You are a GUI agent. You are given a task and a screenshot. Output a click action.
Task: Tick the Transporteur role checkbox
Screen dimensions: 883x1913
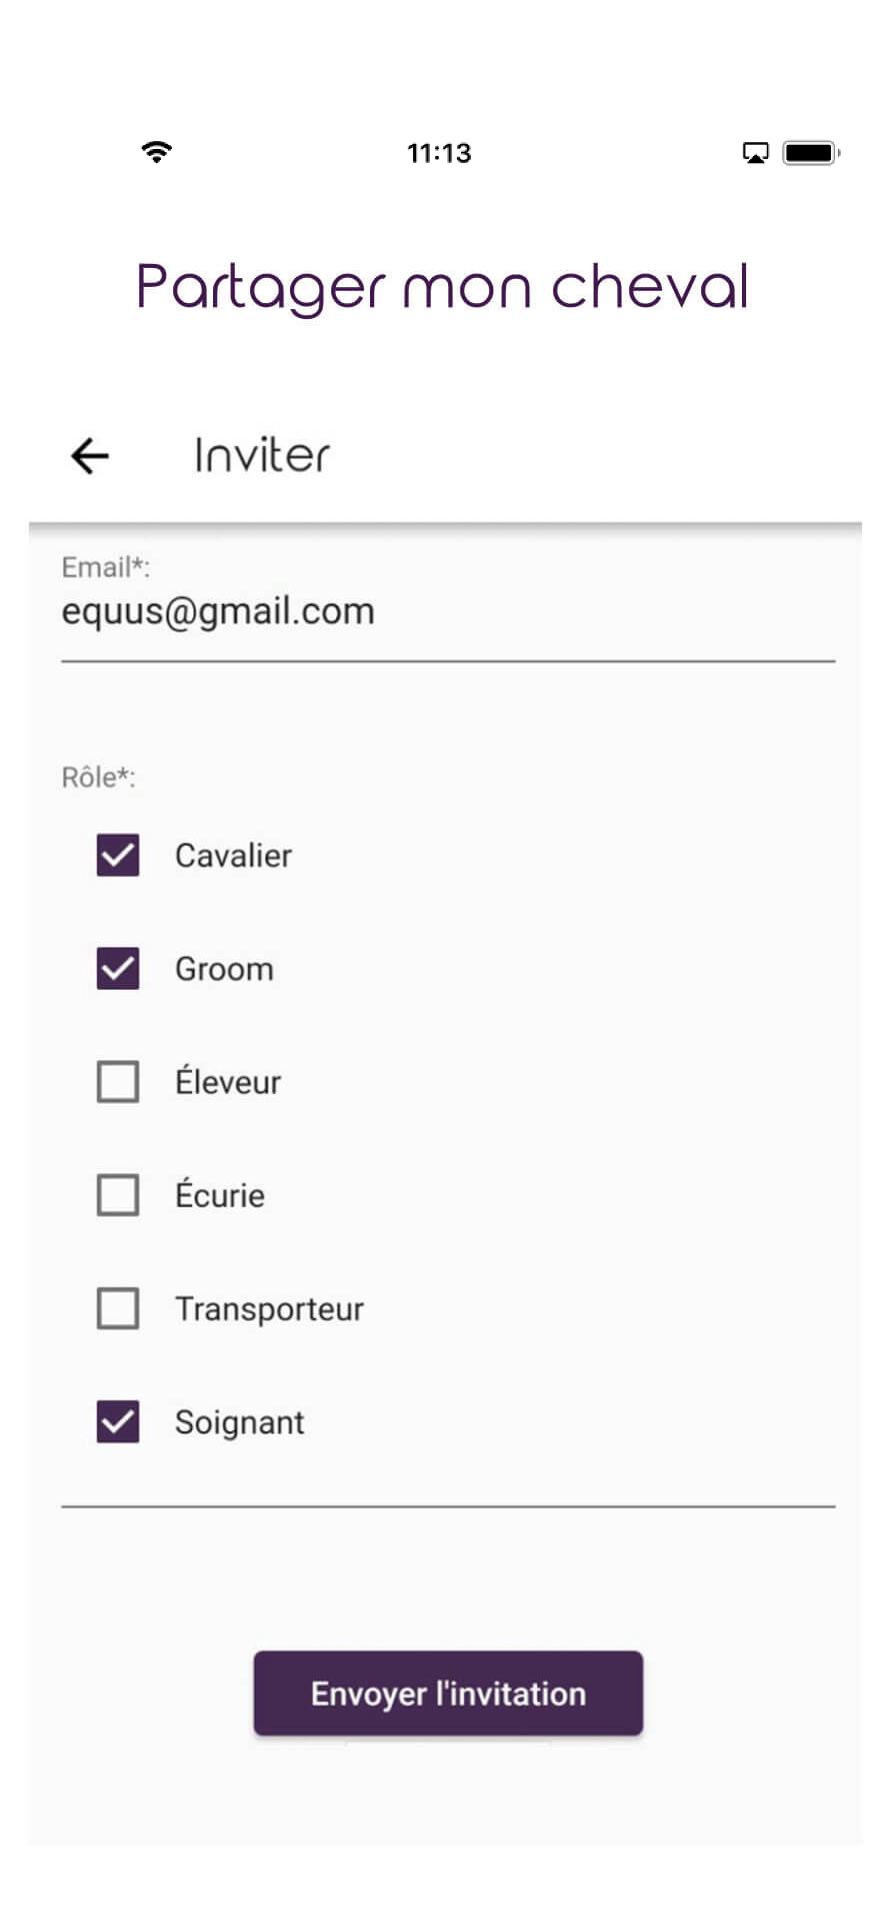[x=118, y=1308]
